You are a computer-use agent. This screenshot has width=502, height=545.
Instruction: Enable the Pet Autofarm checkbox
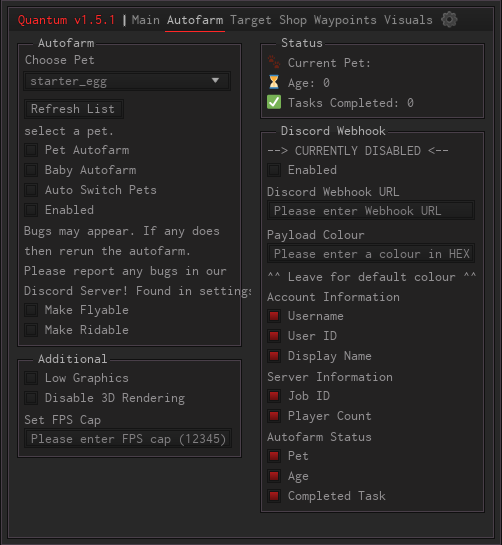[x=31, y=150]
